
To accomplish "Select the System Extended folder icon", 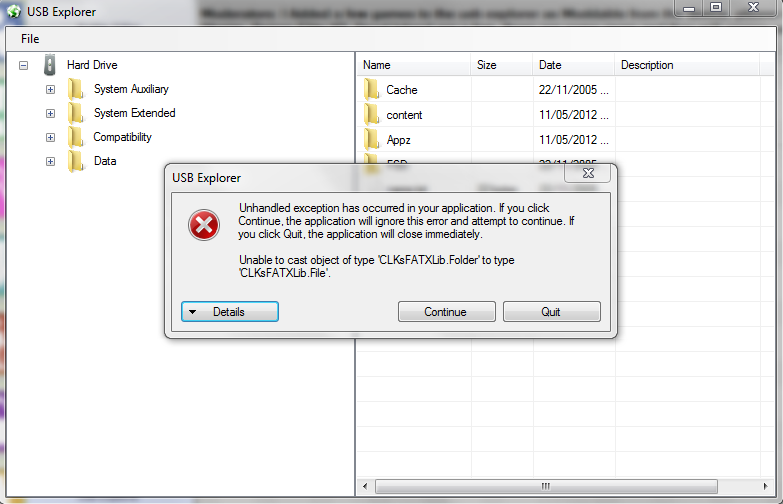I will click(76, 113).
